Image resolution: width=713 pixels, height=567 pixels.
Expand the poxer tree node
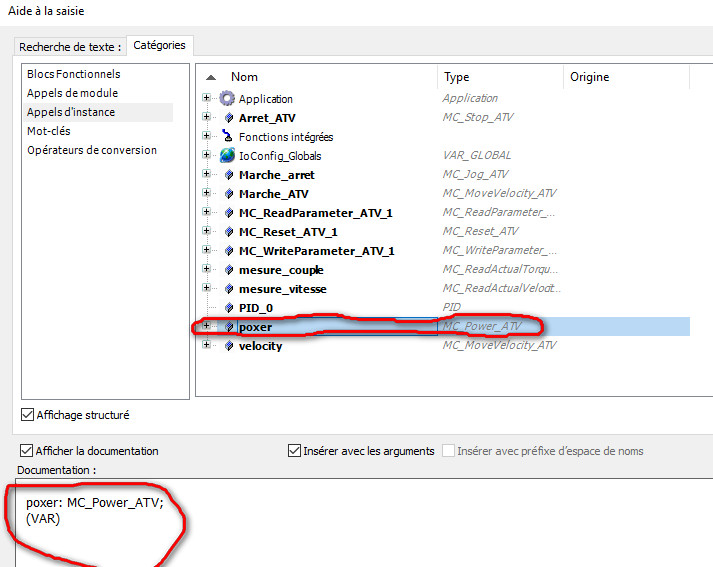point(207,326)
